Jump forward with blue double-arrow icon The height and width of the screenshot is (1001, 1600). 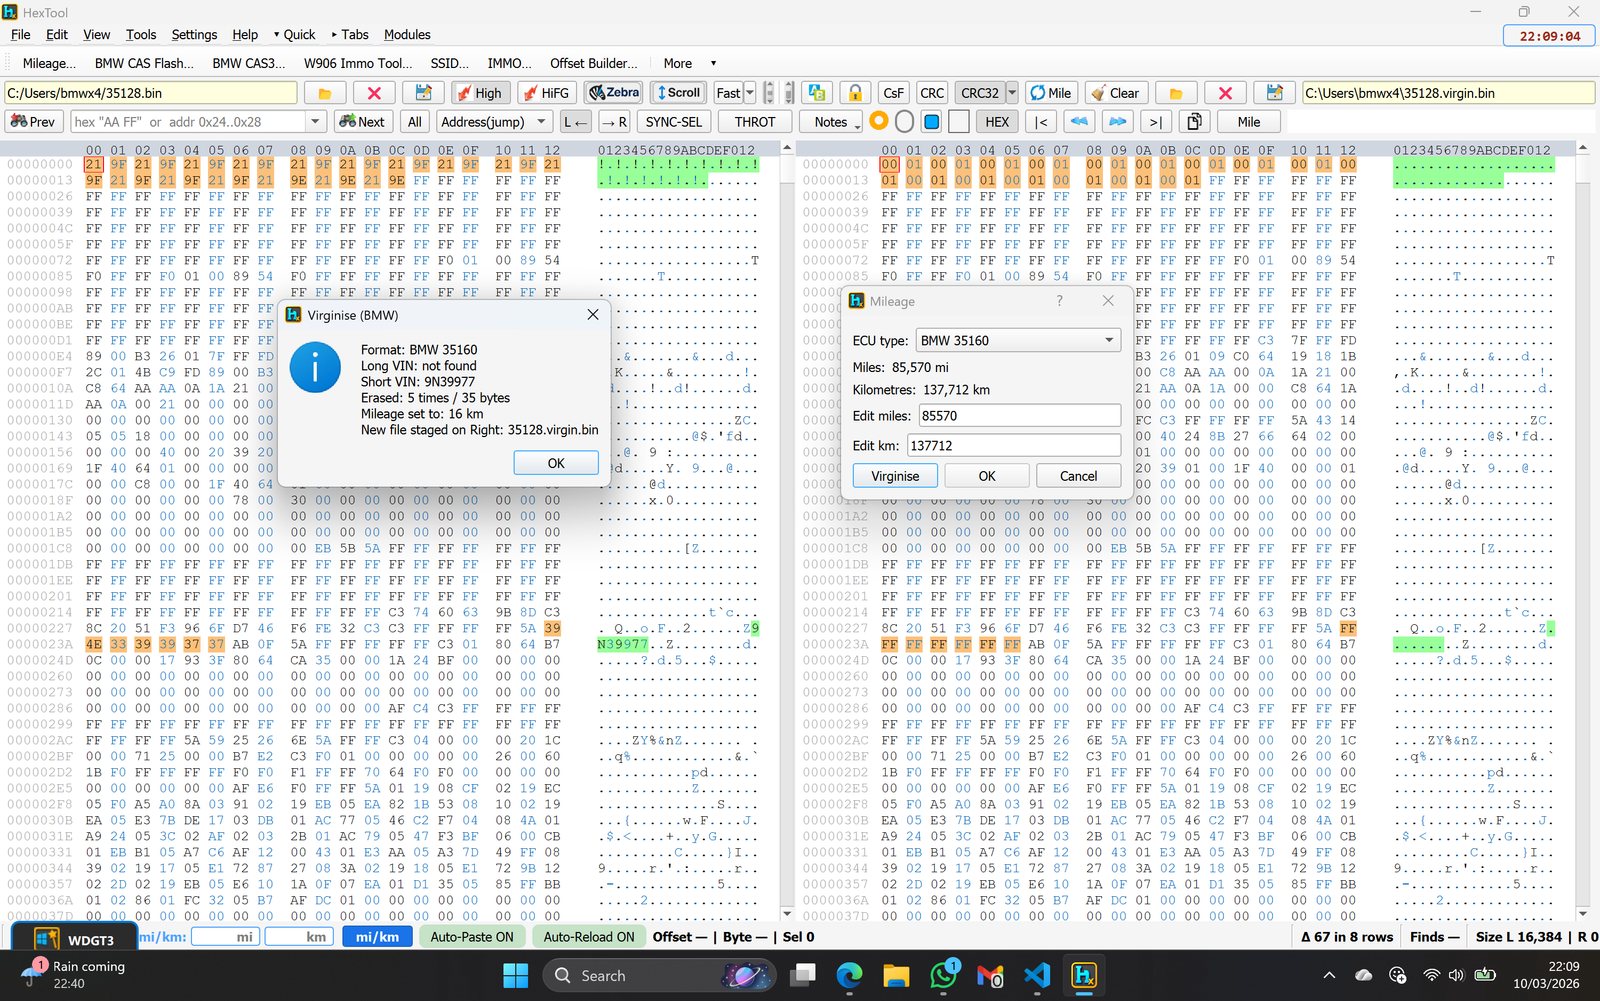coord(1117,122)
